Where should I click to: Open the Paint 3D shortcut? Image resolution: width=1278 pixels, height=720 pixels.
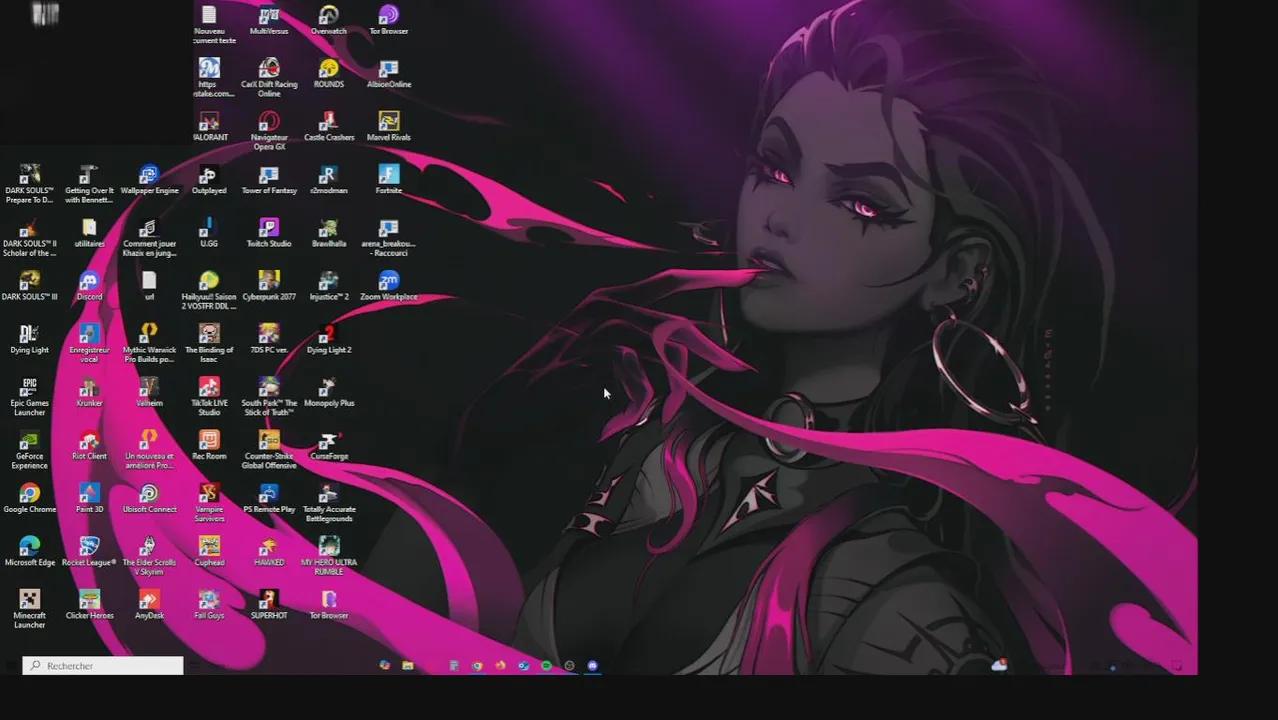click(x=89, y=498)
